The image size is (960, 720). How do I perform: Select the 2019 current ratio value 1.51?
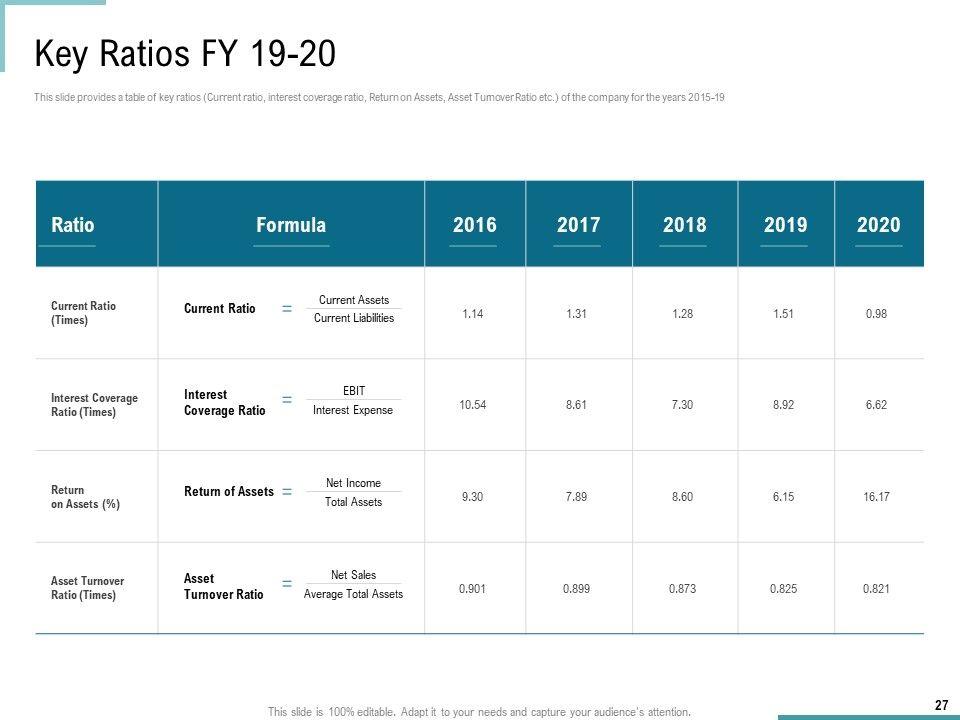[784, 313]
